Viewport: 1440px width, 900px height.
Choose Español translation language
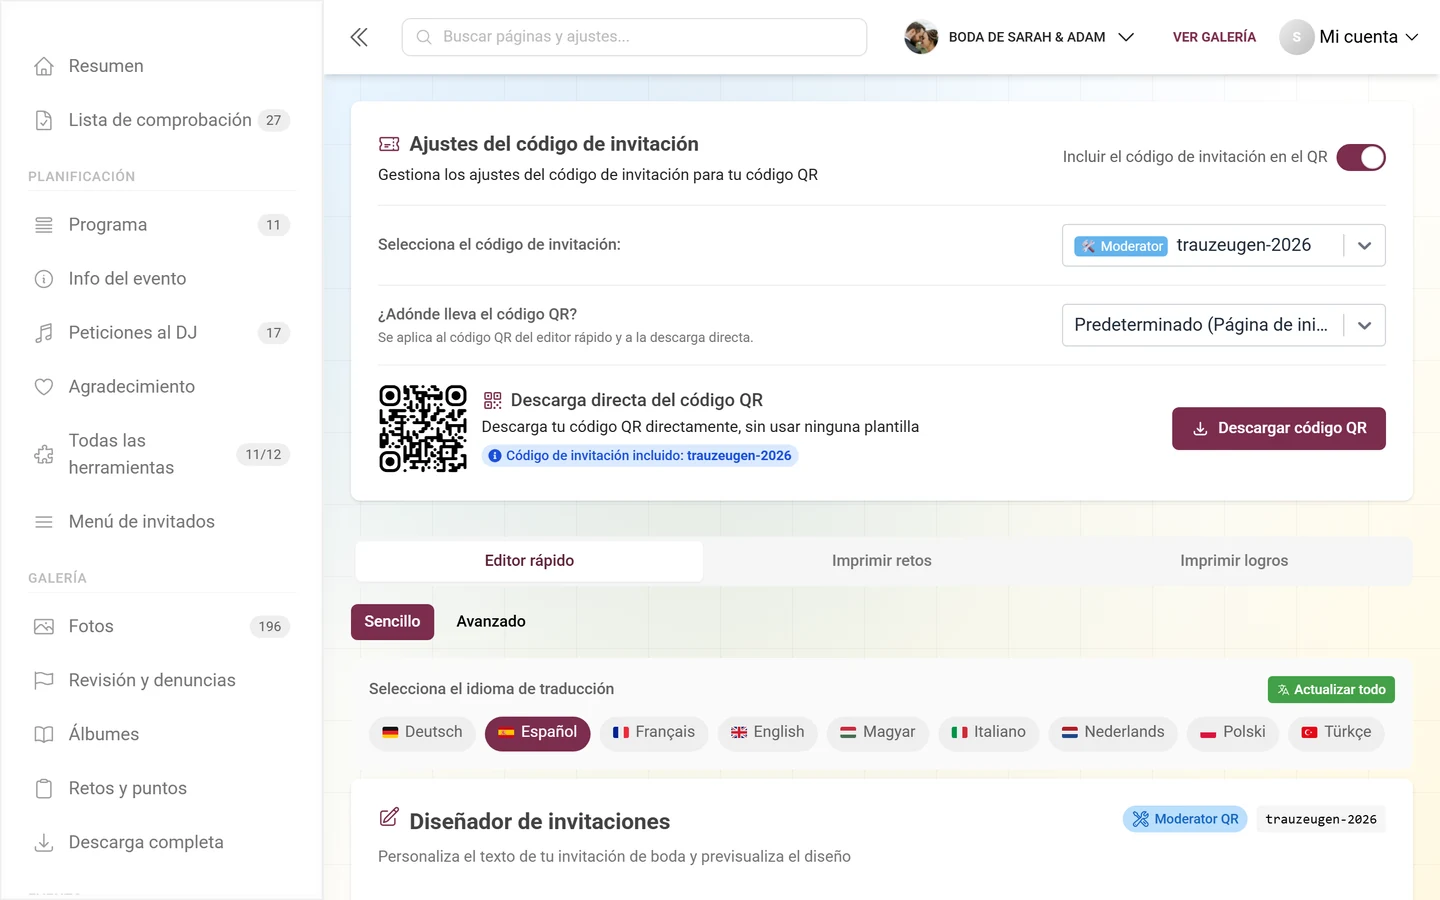pos(538,733)
